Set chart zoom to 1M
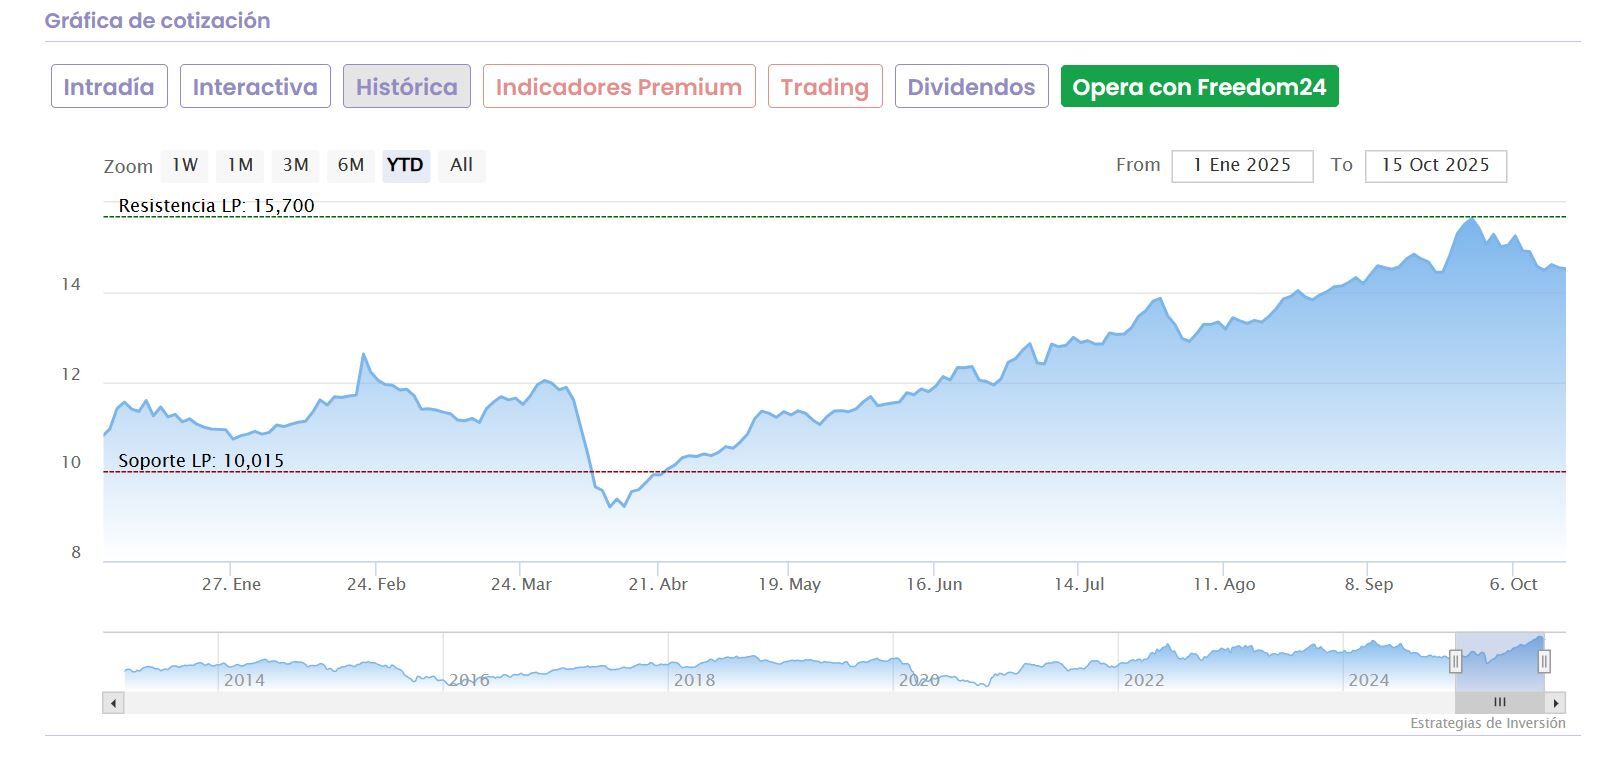The width and height of the screenshot is (1603, 770). (x=240, y=165)
